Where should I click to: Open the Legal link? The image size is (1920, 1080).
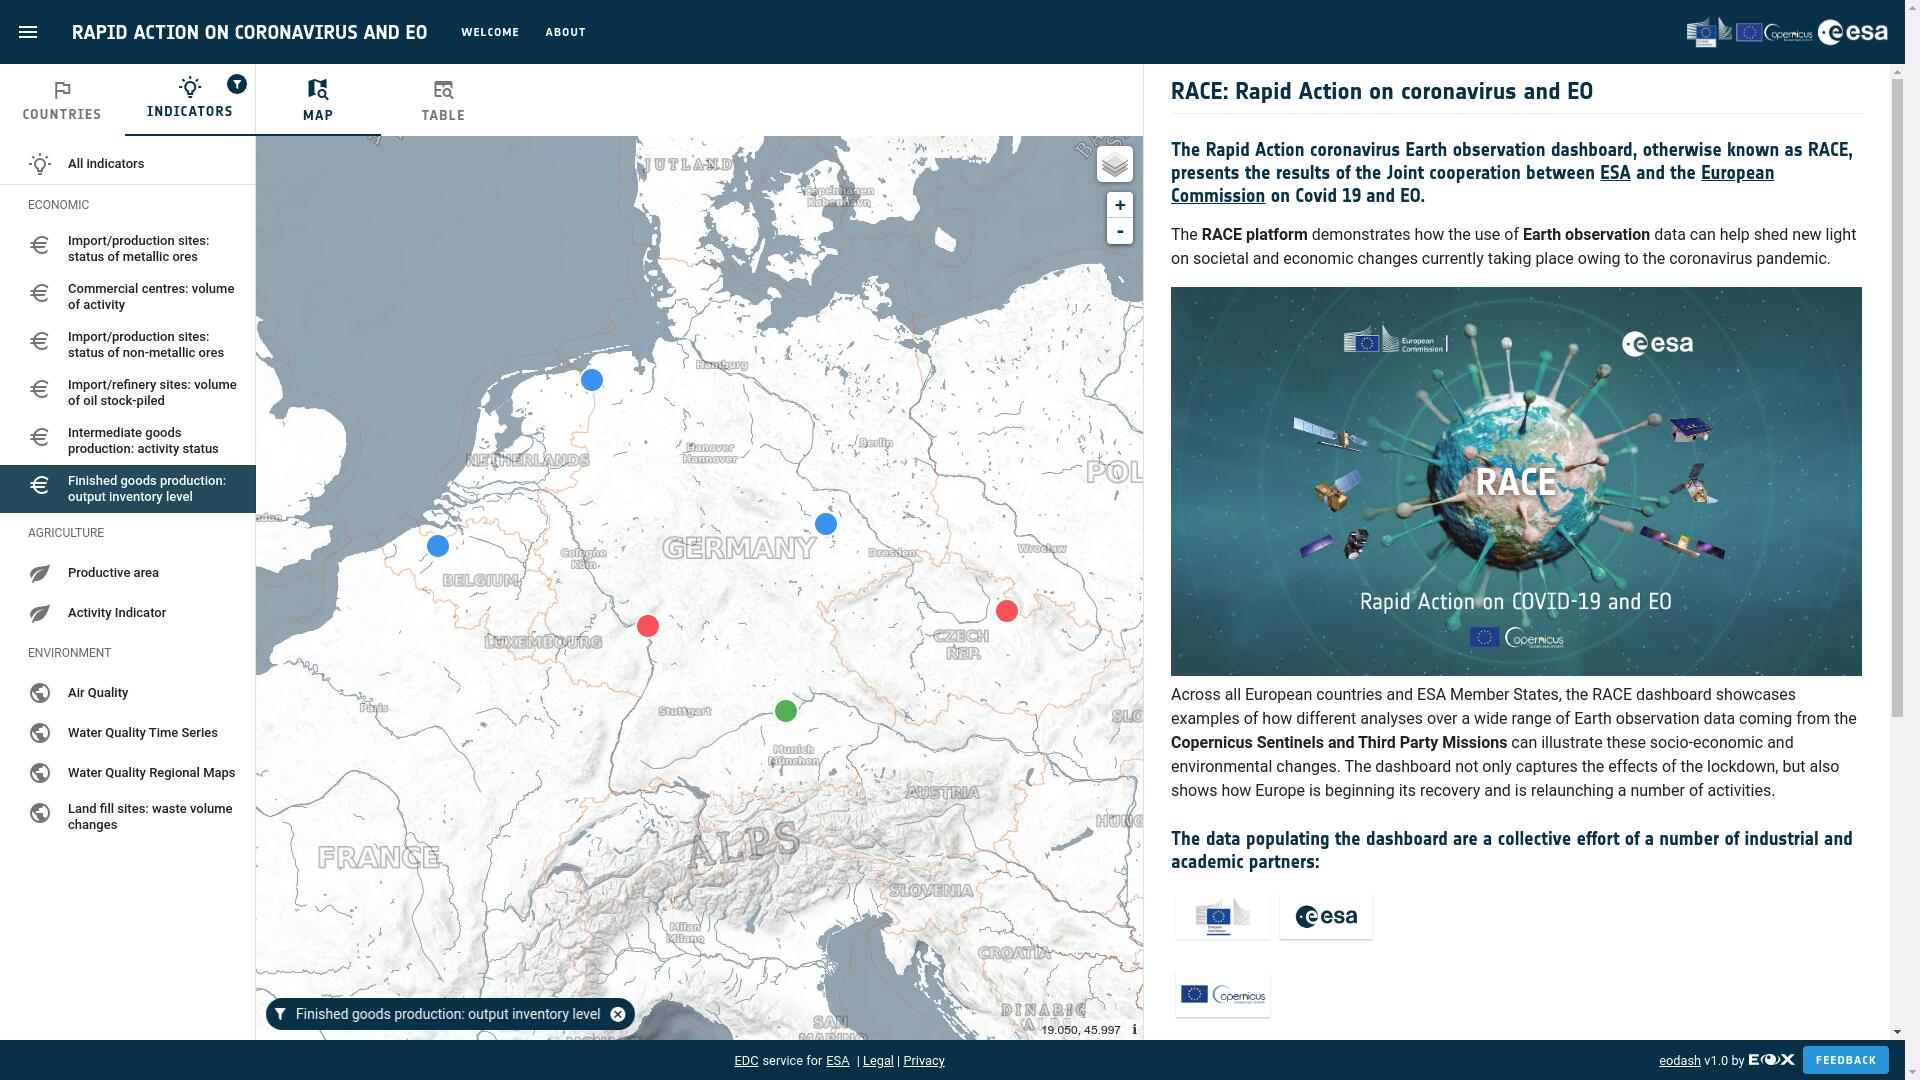pos(878,1061)
